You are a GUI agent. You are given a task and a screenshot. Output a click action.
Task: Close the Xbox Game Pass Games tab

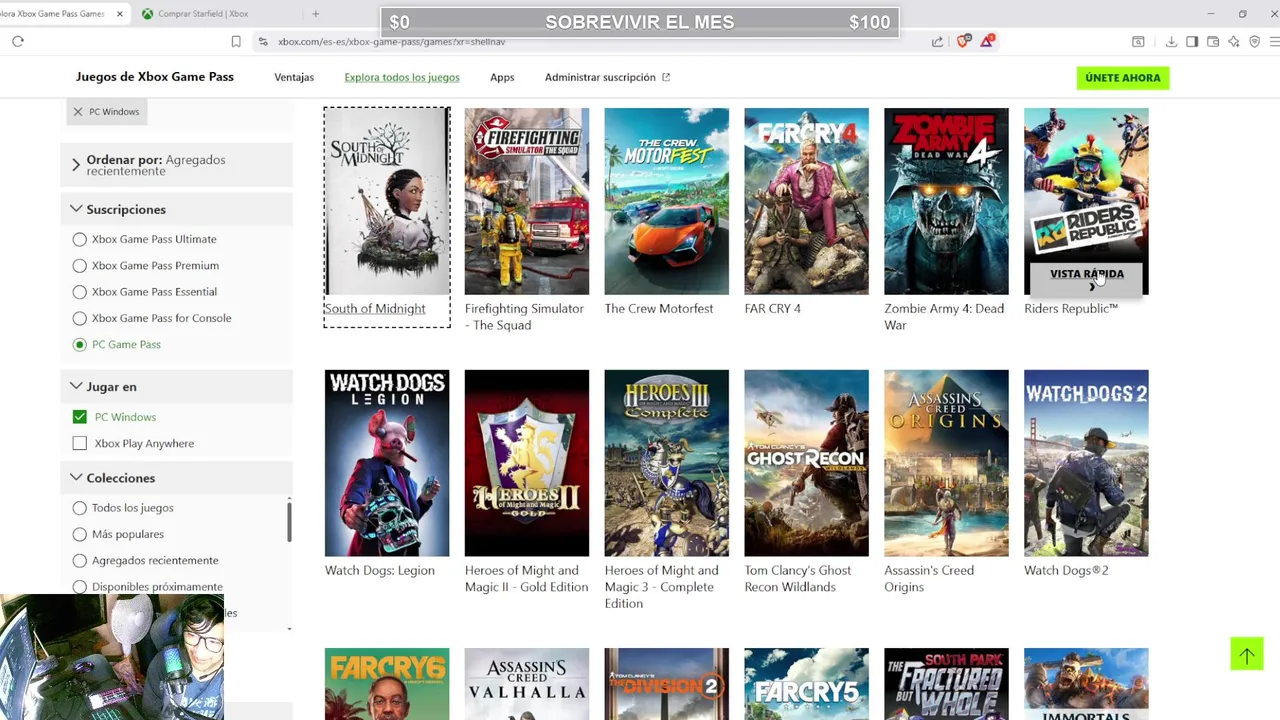(x=120, y=13)
